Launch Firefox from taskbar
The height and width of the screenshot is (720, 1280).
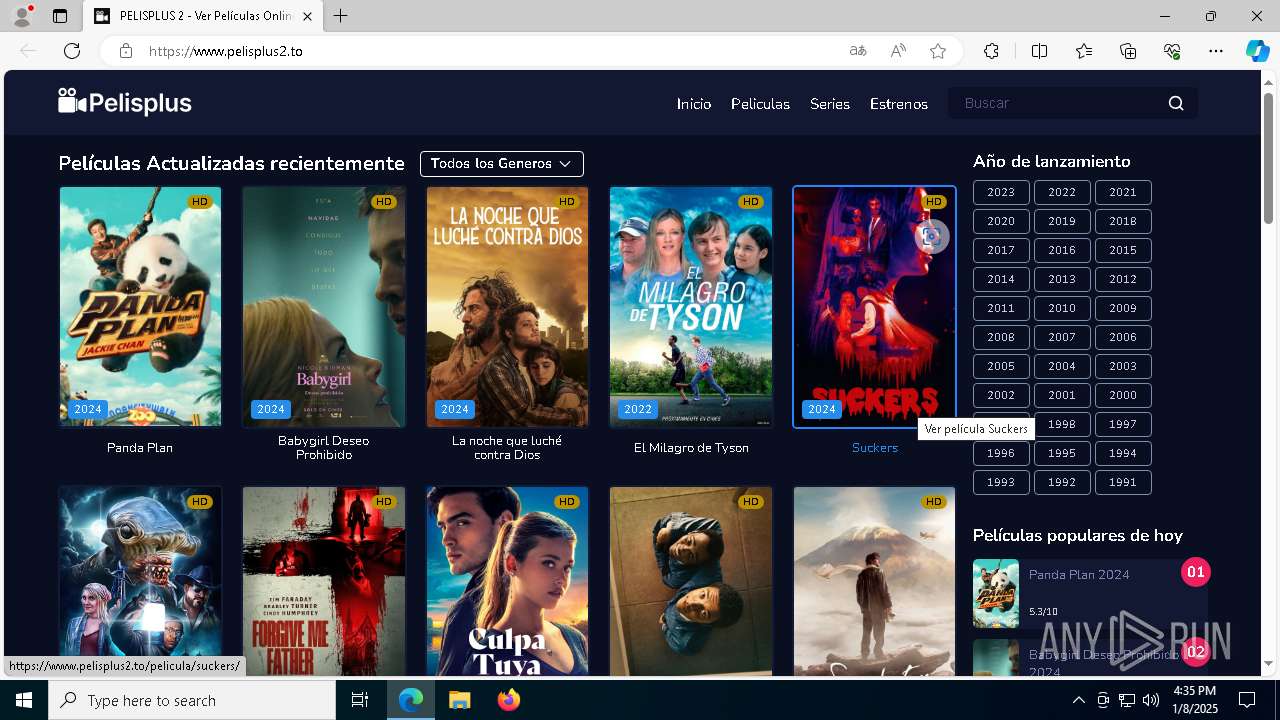[508, 700]
